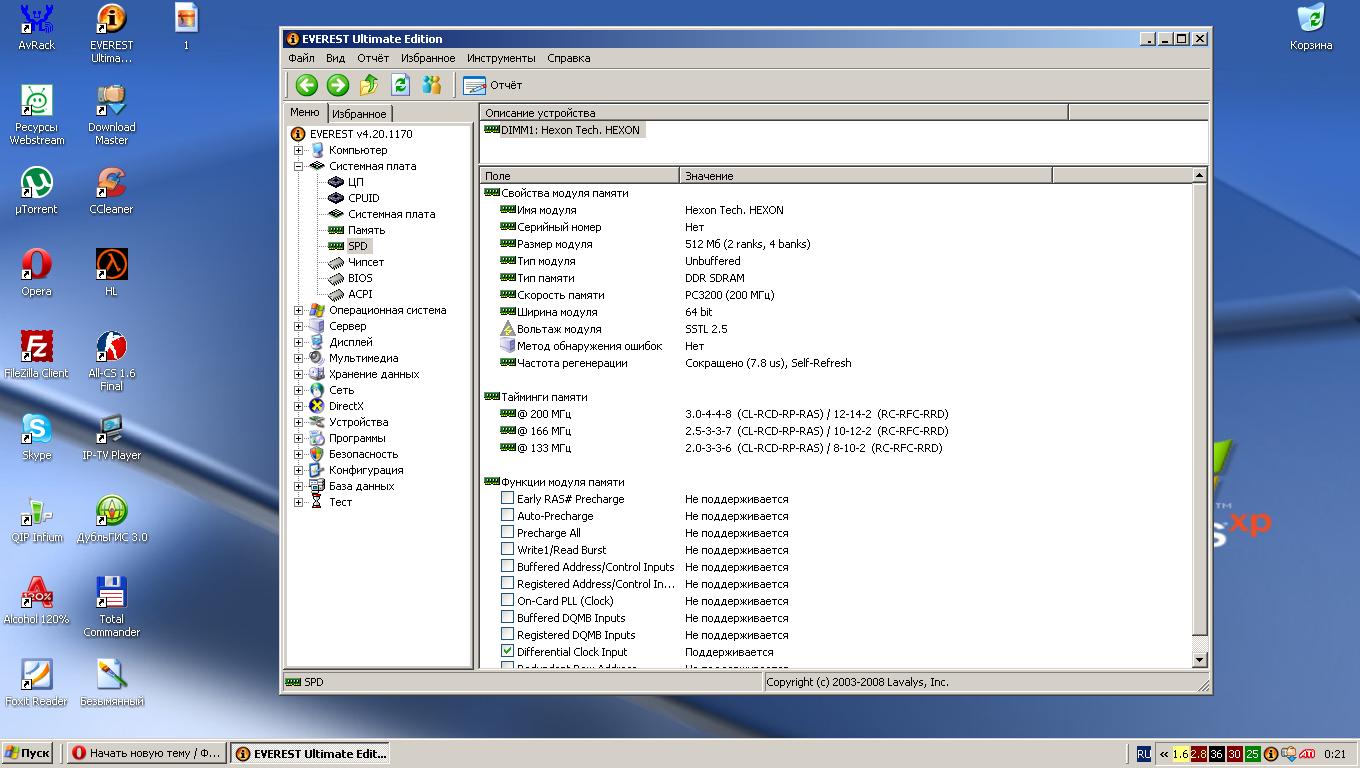Image resolution: width=1360 pixels, height=768 pixels.
Task: Launch Alcohol 120% from the desktop
Action: coord(37,601)
